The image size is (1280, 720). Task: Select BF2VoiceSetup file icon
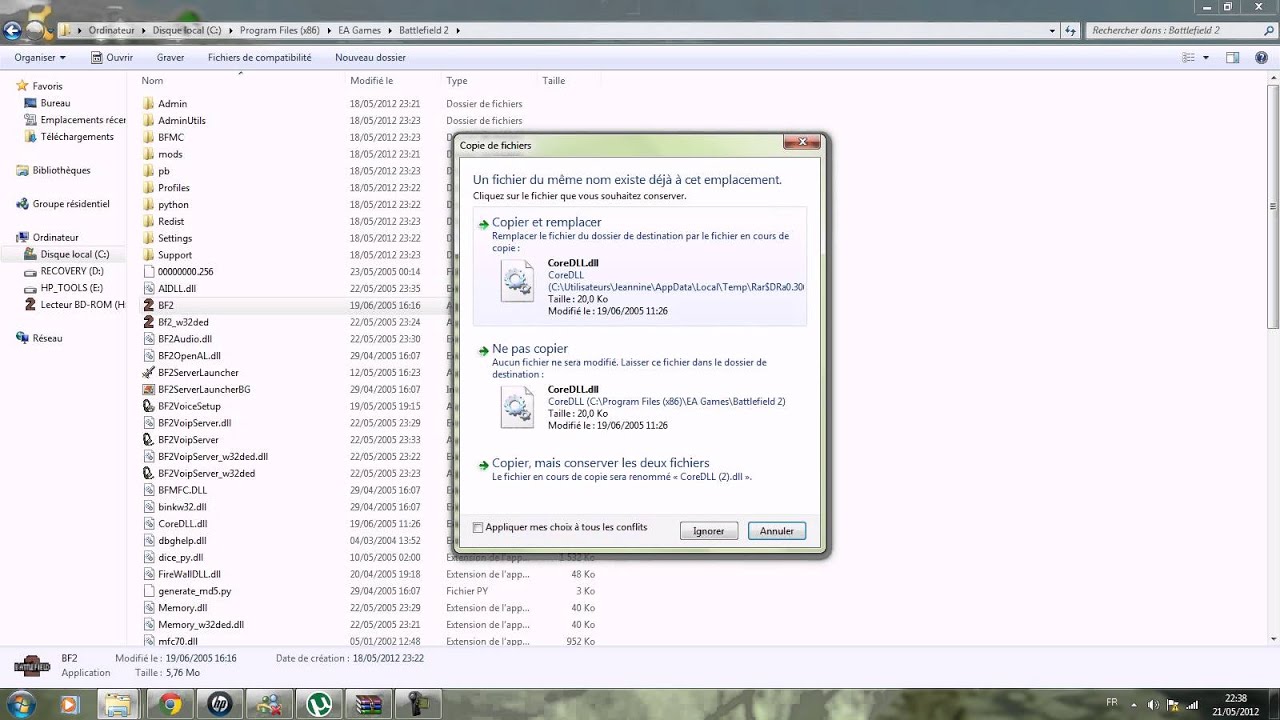tap(149, 406)
